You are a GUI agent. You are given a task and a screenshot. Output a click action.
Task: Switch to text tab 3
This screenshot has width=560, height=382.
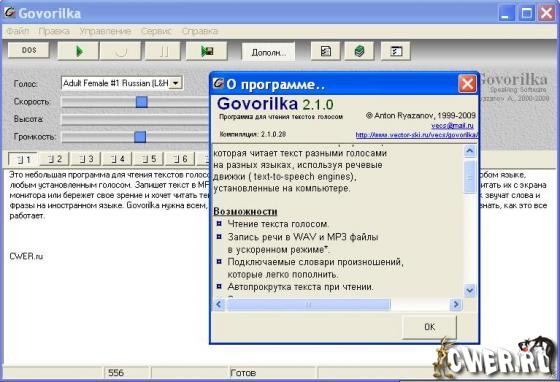[85, 159]
